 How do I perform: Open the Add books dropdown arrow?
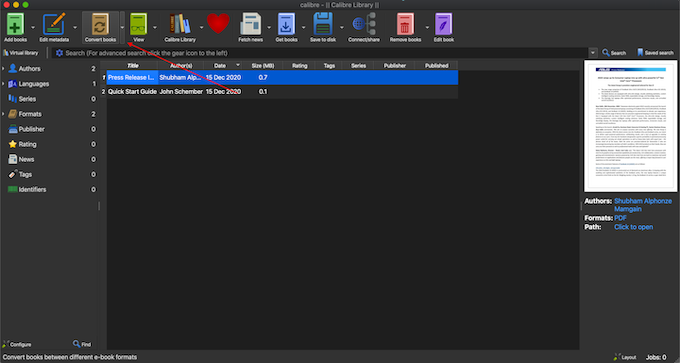(33, 27)
